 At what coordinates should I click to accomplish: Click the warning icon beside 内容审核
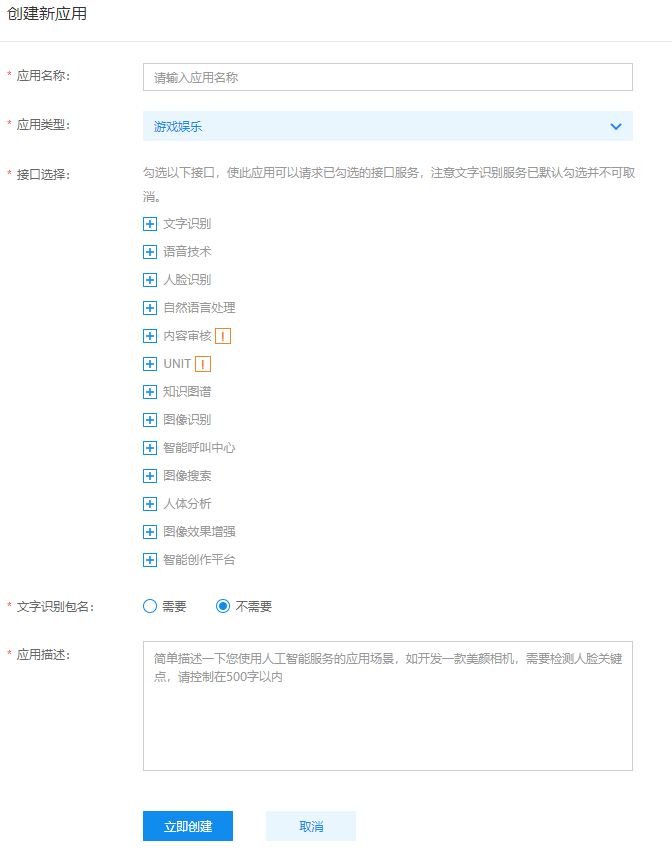click(223, 336)
